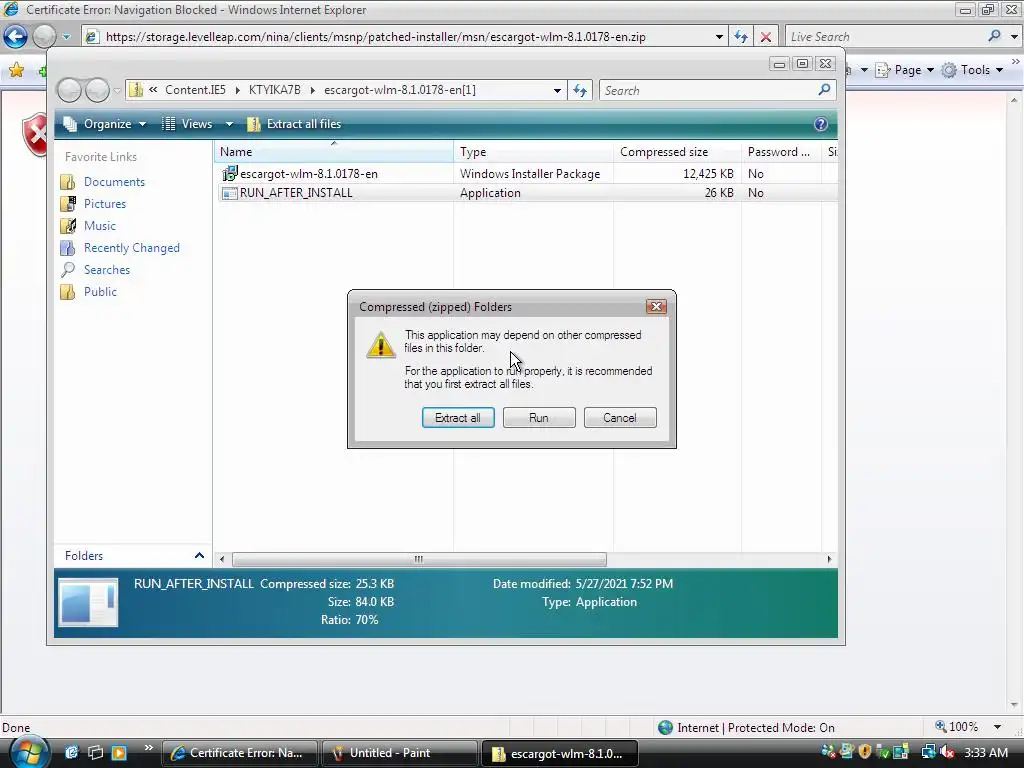Sort by Name column header
1024x768 pixels.
pos(334,152)
